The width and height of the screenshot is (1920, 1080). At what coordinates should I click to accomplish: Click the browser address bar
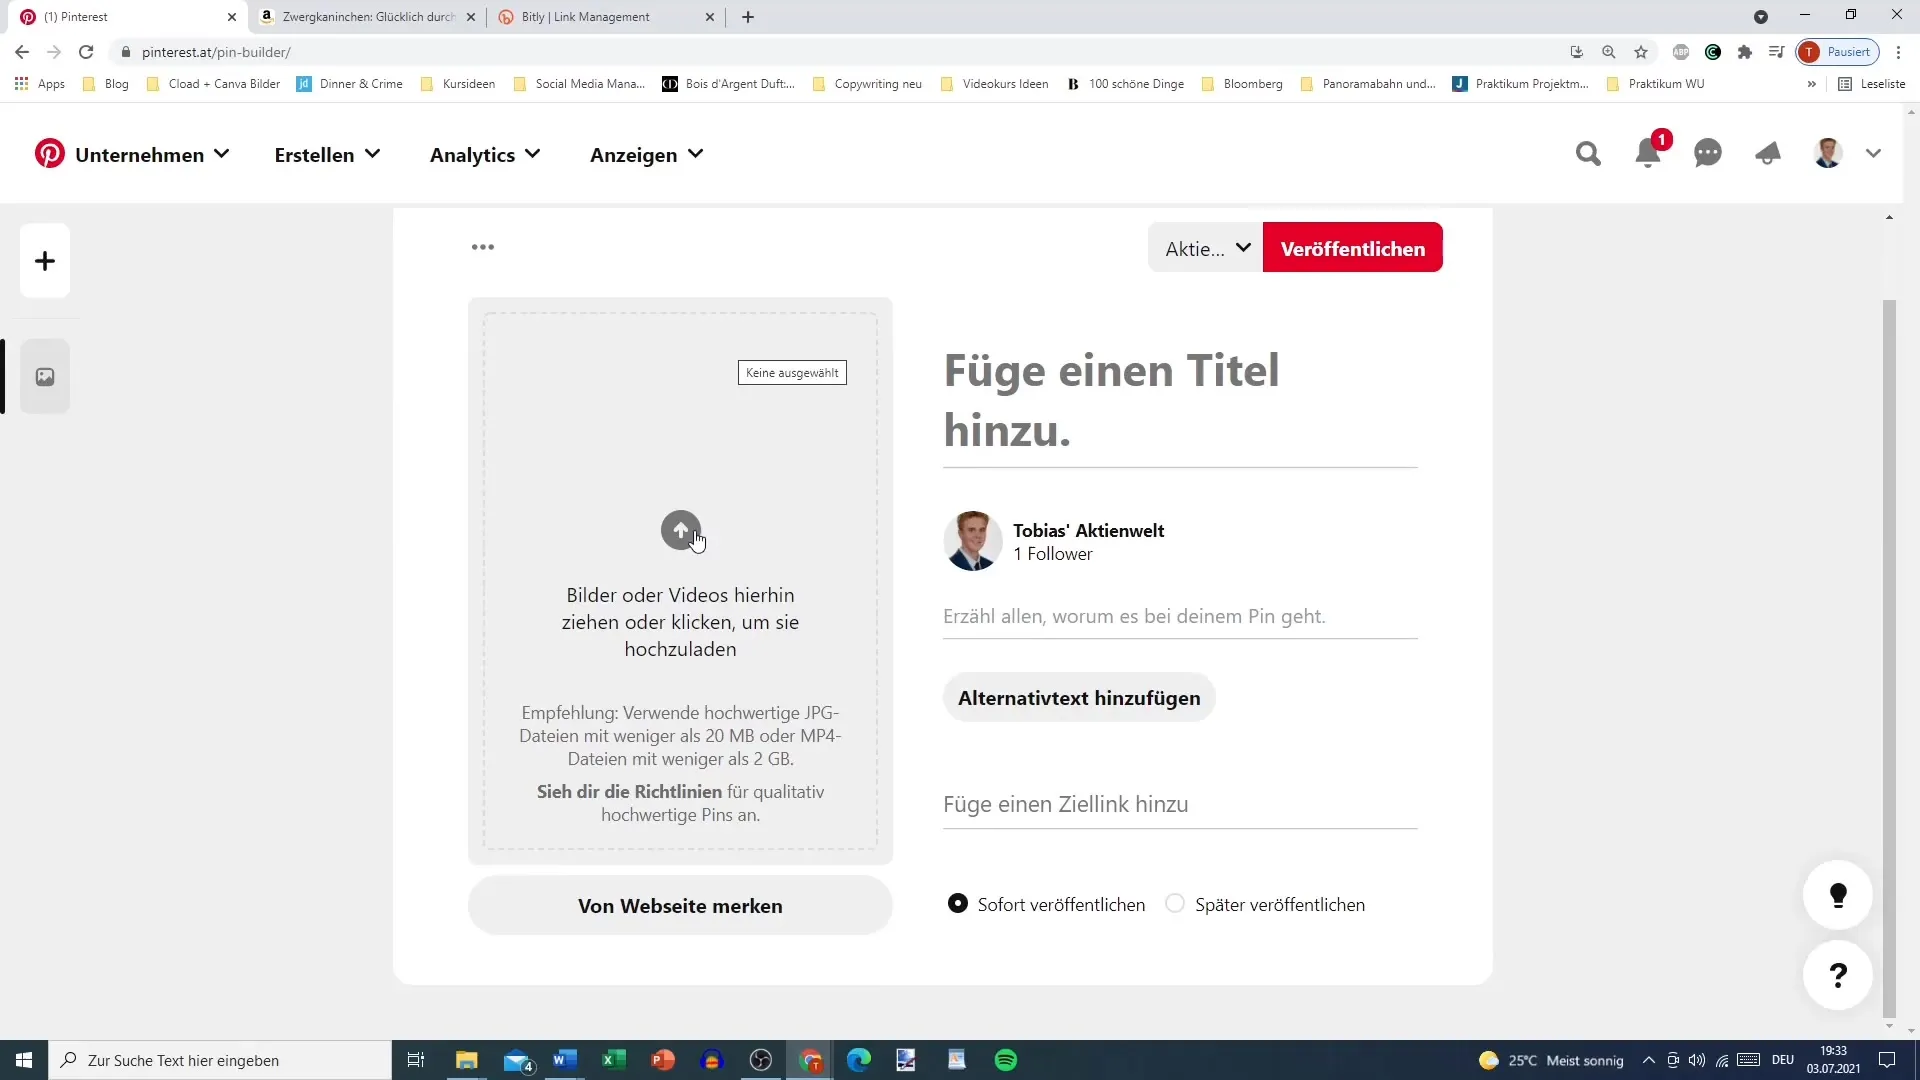pyautogui.click(x=840, y=52)
